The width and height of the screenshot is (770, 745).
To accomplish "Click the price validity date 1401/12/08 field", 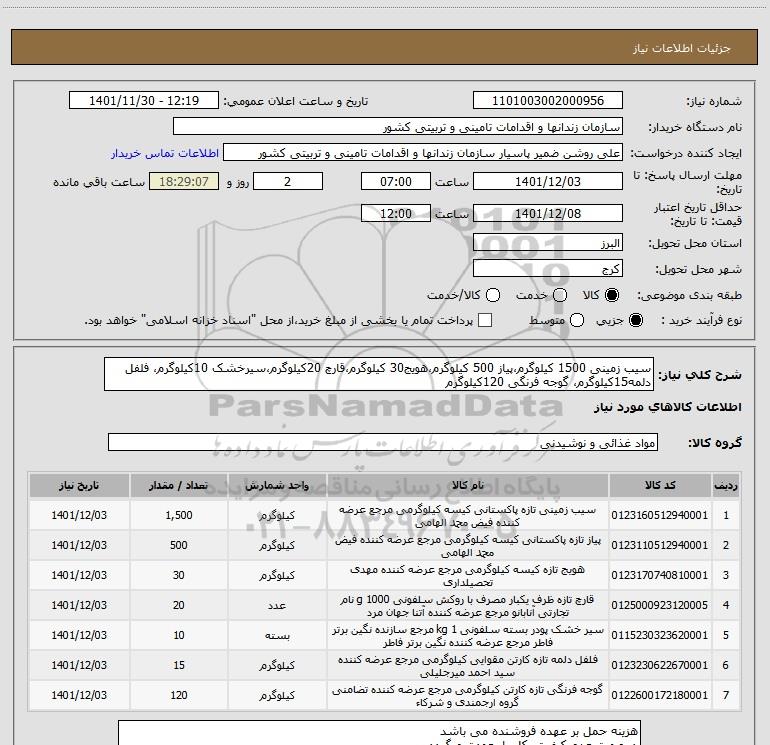I will pyautogui.click(x=548, y=213).
